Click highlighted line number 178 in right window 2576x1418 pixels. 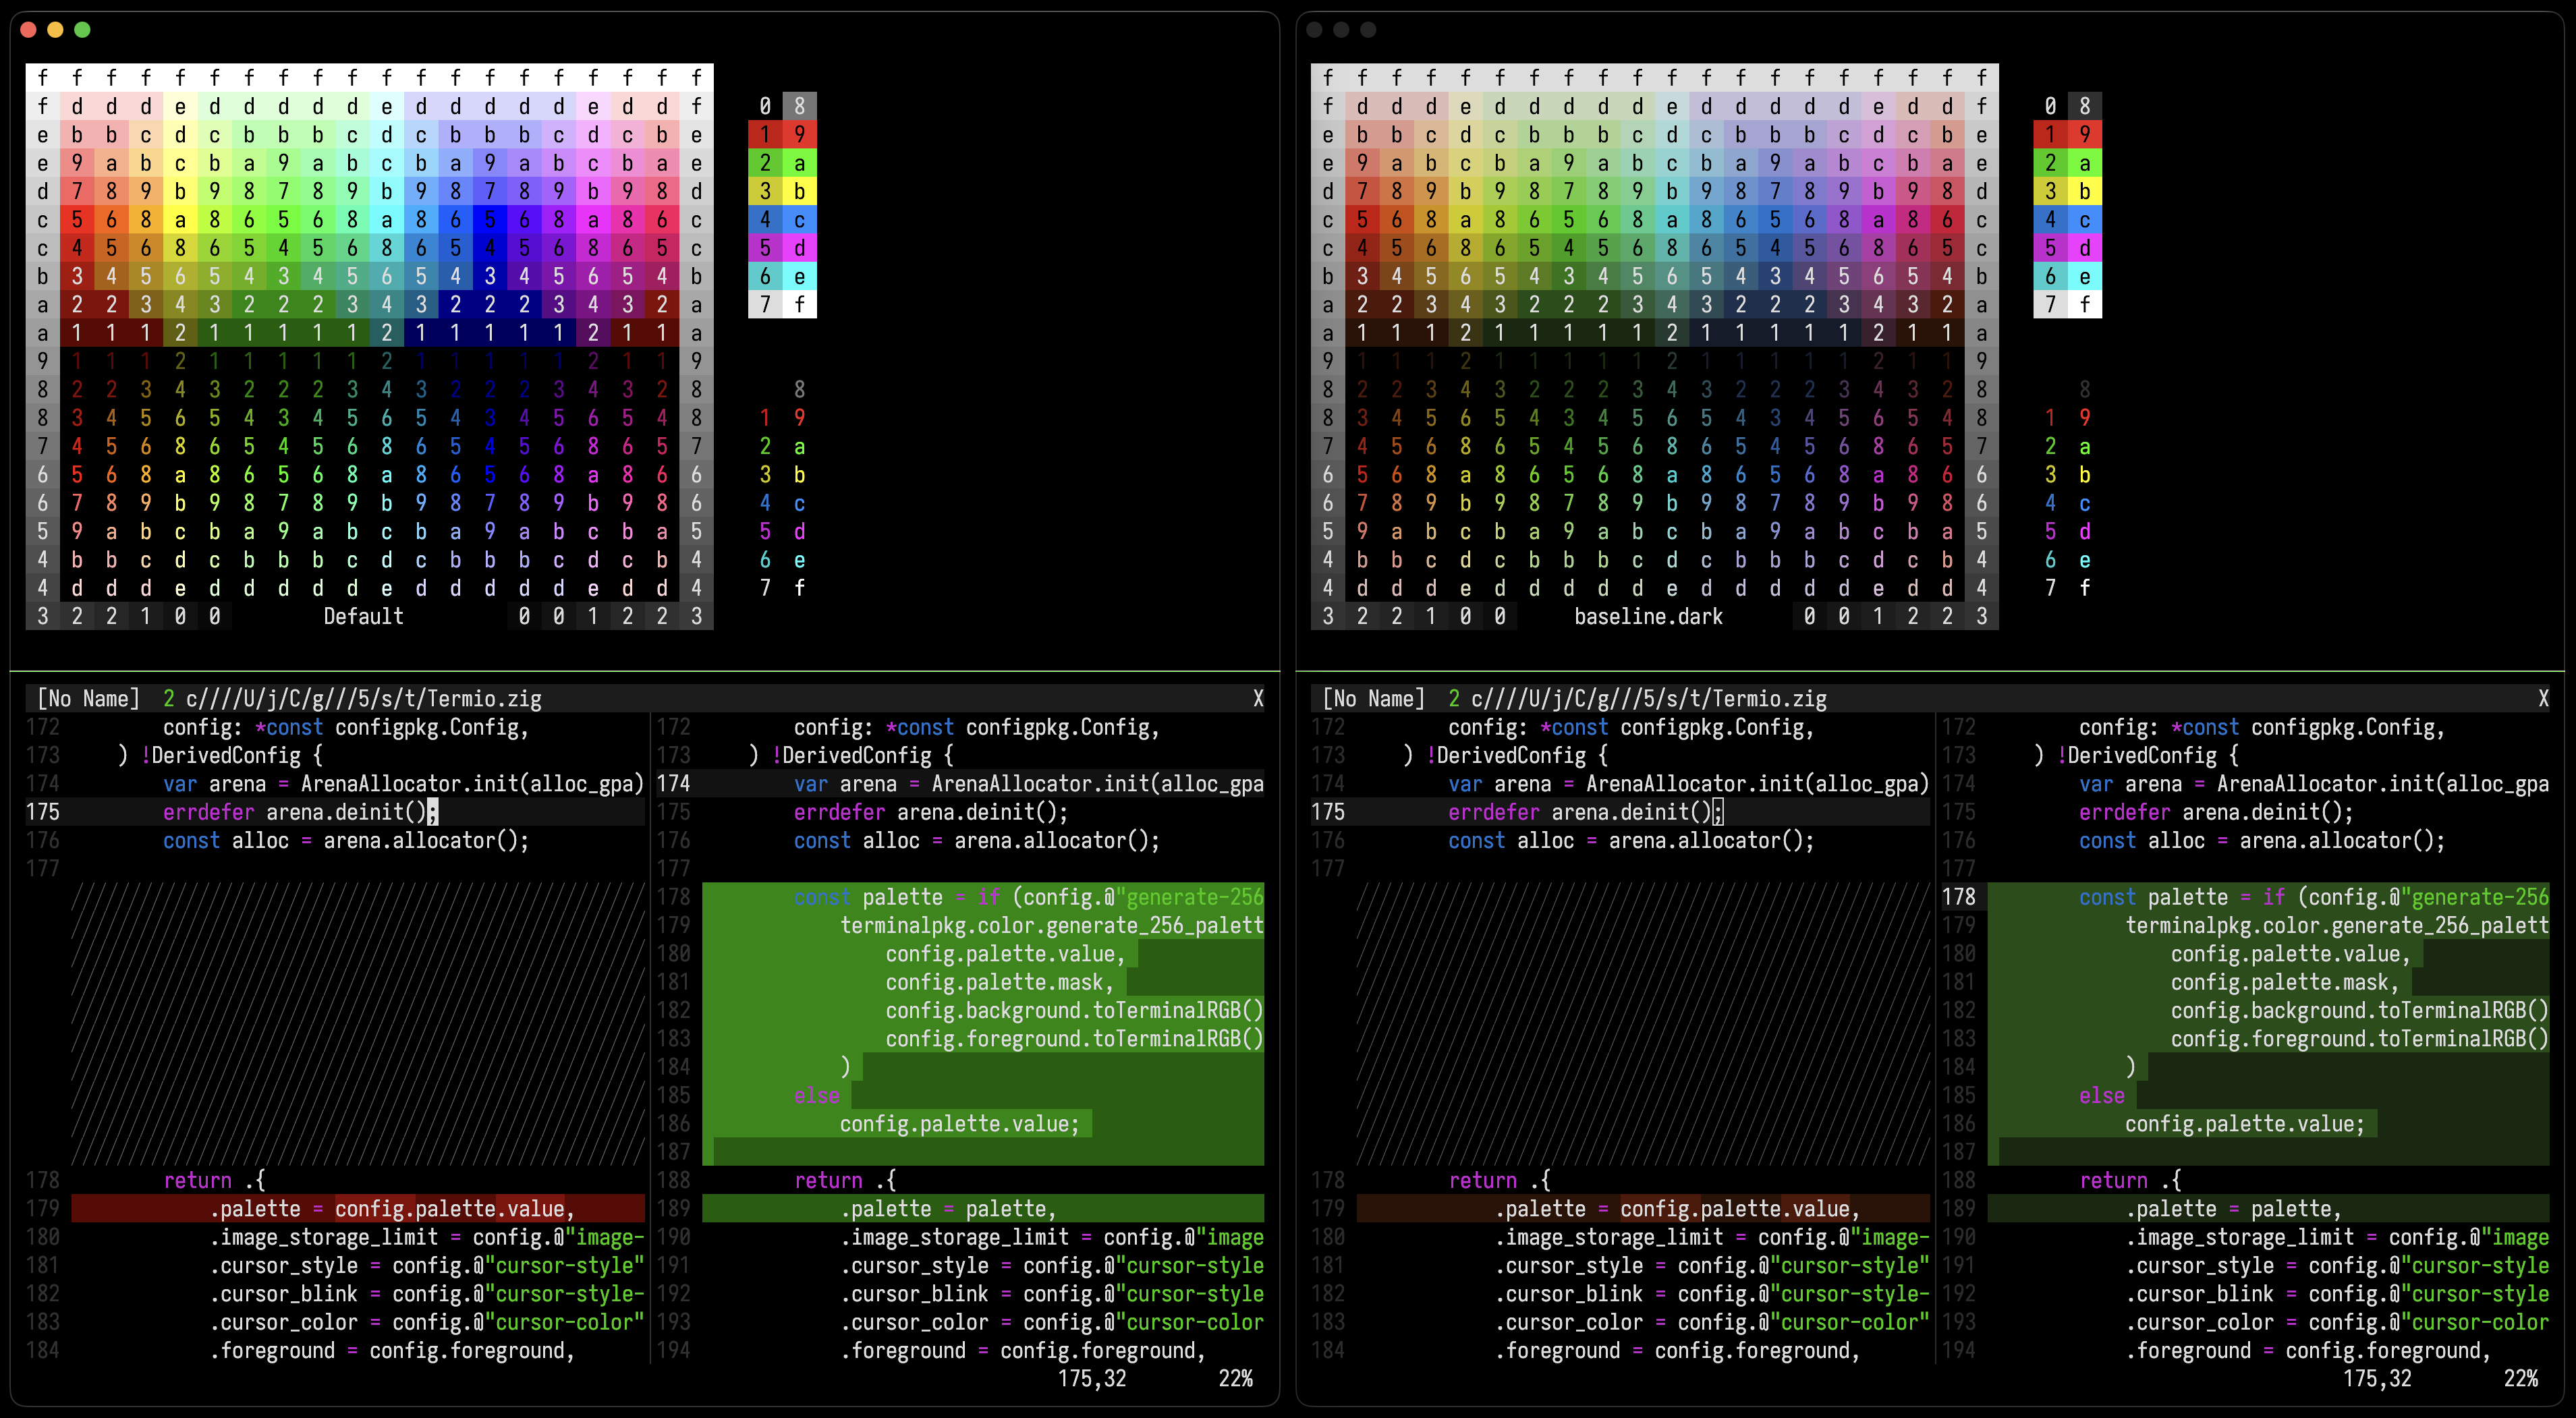[x=1958, y=897]
